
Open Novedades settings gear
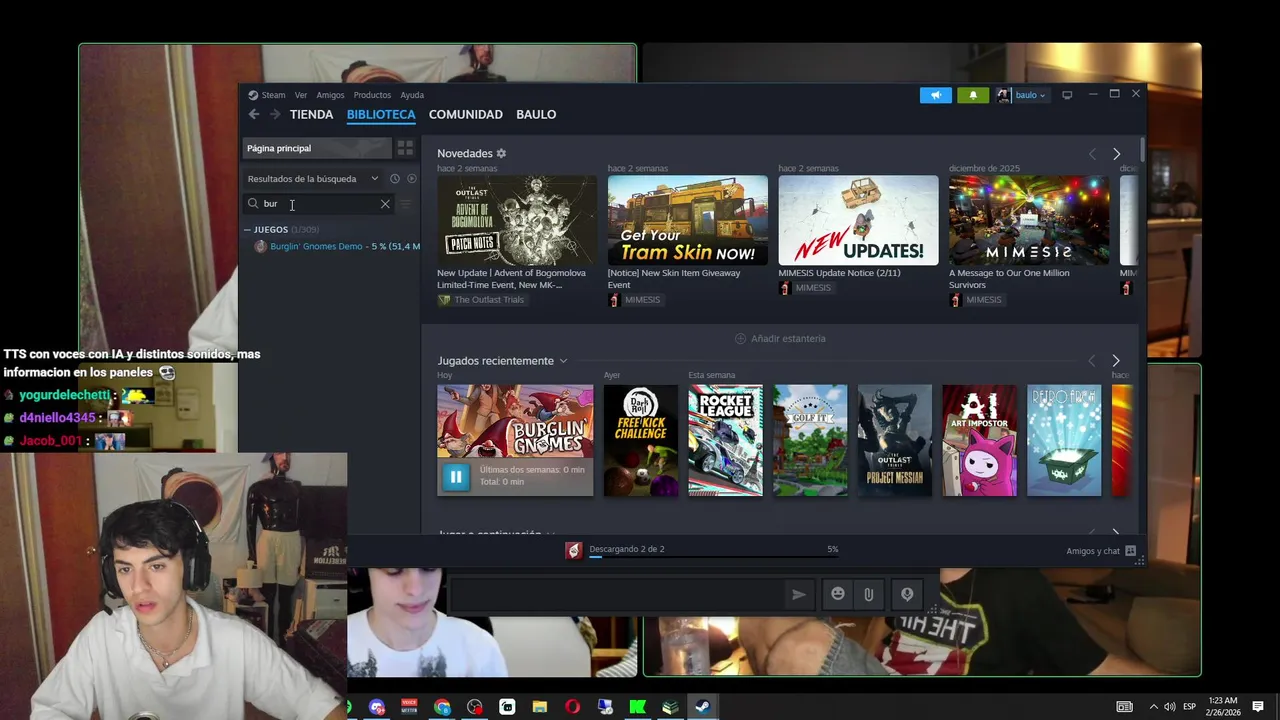click(501, 153)
